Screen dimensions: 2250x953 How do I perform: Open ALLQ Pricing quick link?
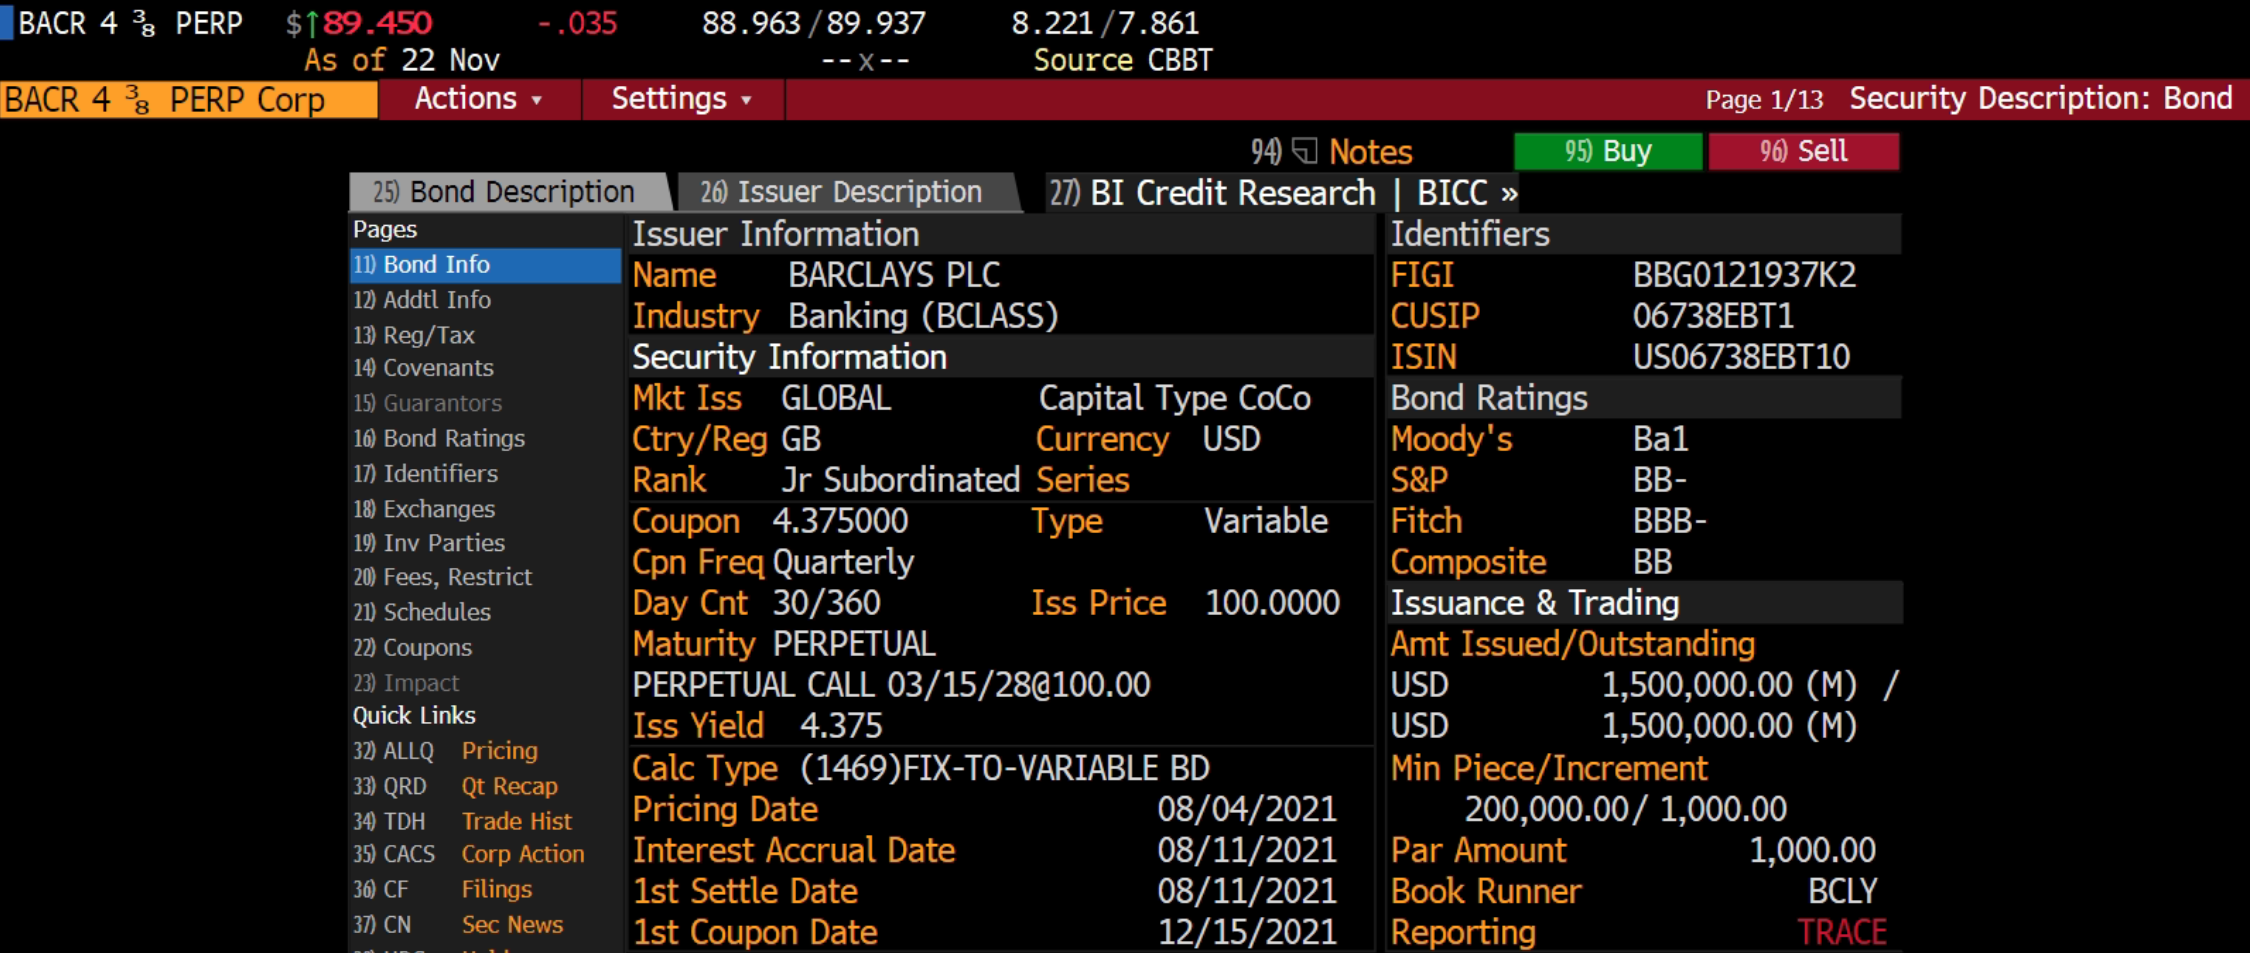pos(445,751)
